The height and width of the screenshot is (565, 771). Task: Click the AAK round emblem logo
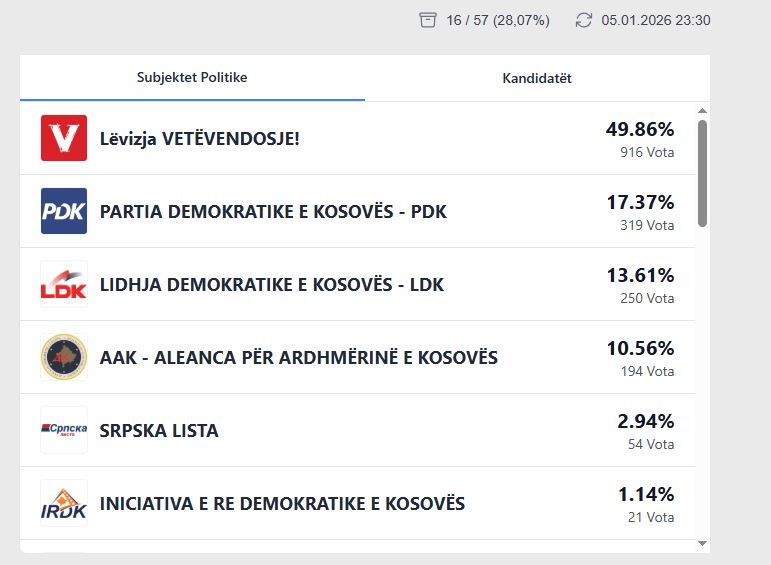pyautogui.click(x=64, y=357)
